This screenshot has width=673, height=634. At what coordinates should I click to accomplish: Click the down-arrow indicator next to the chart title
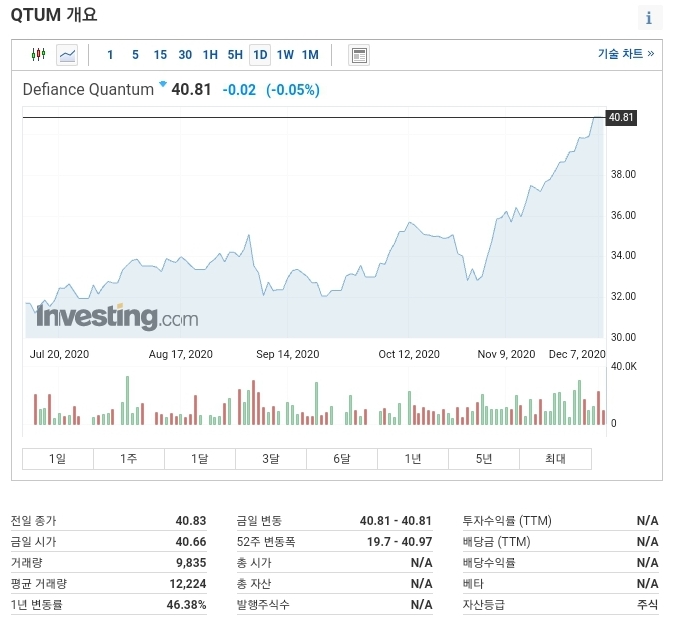coord(163,84)
